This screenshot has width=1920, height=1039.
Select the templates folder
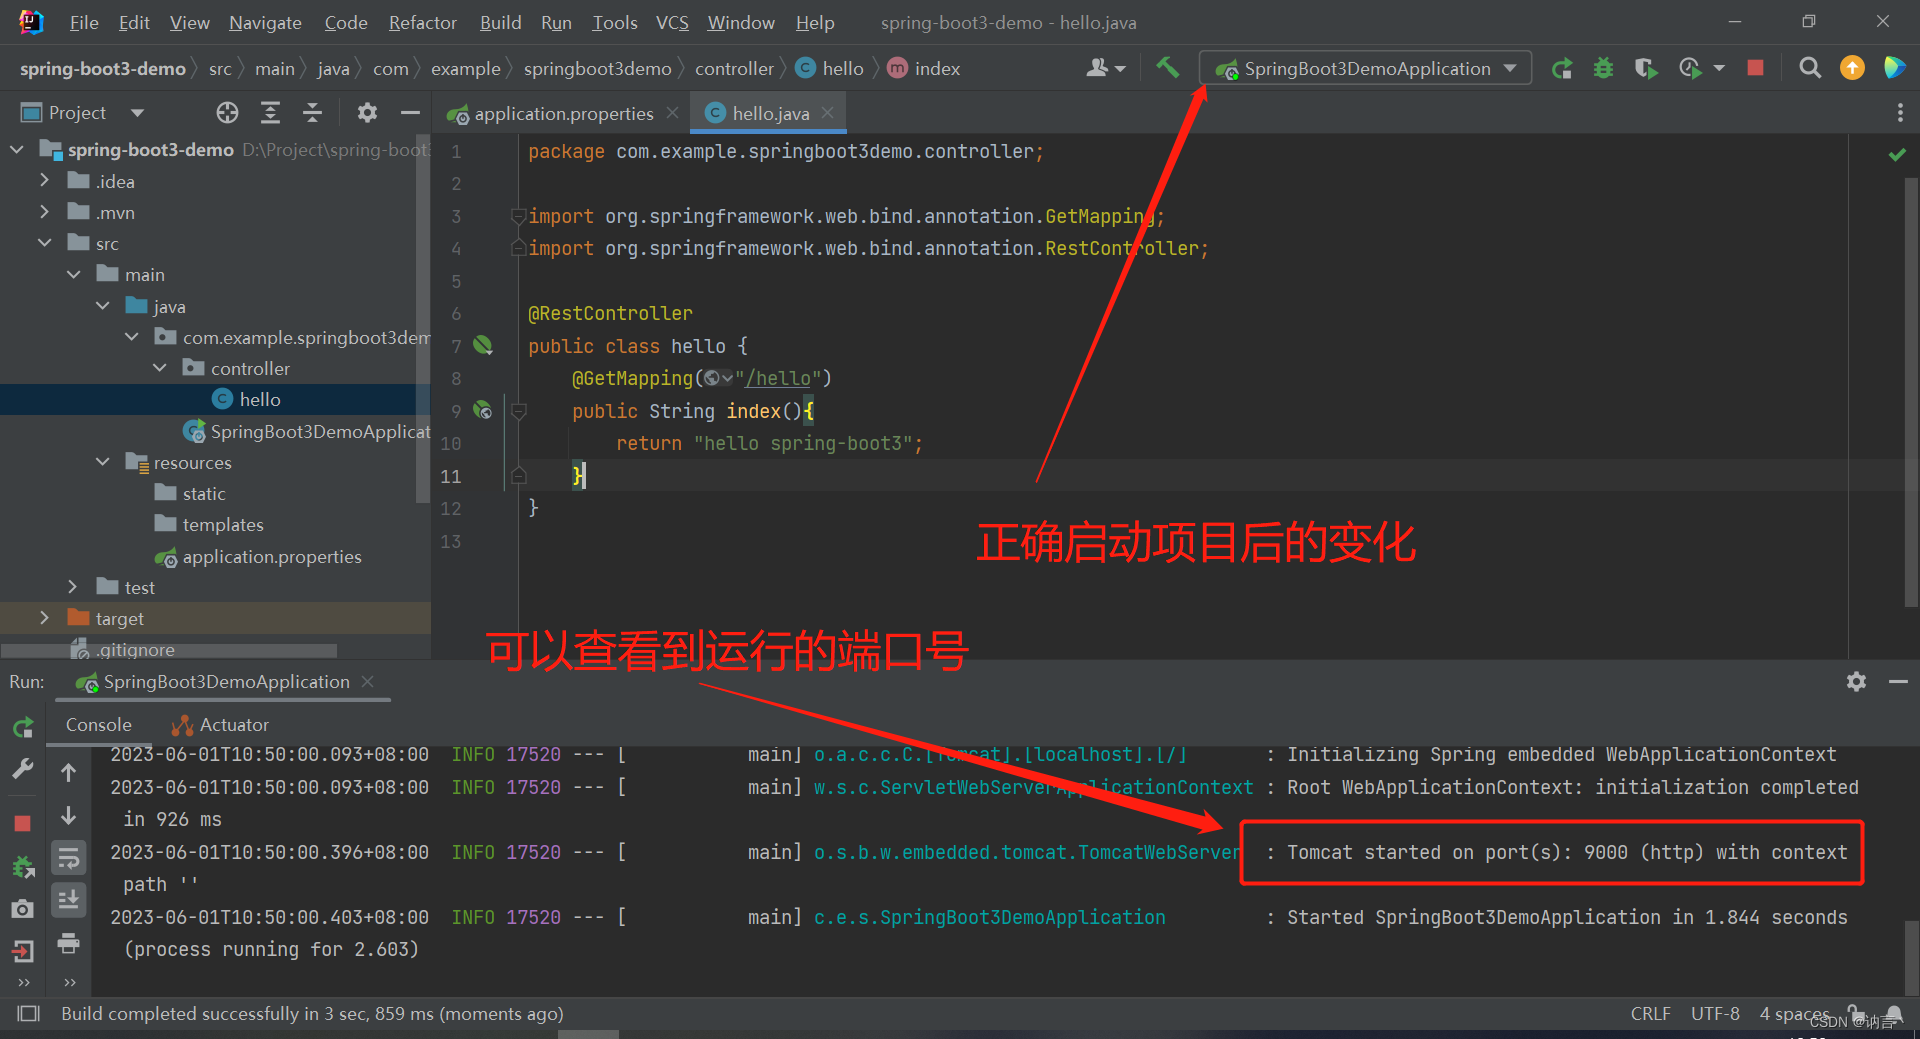(209, 524)
